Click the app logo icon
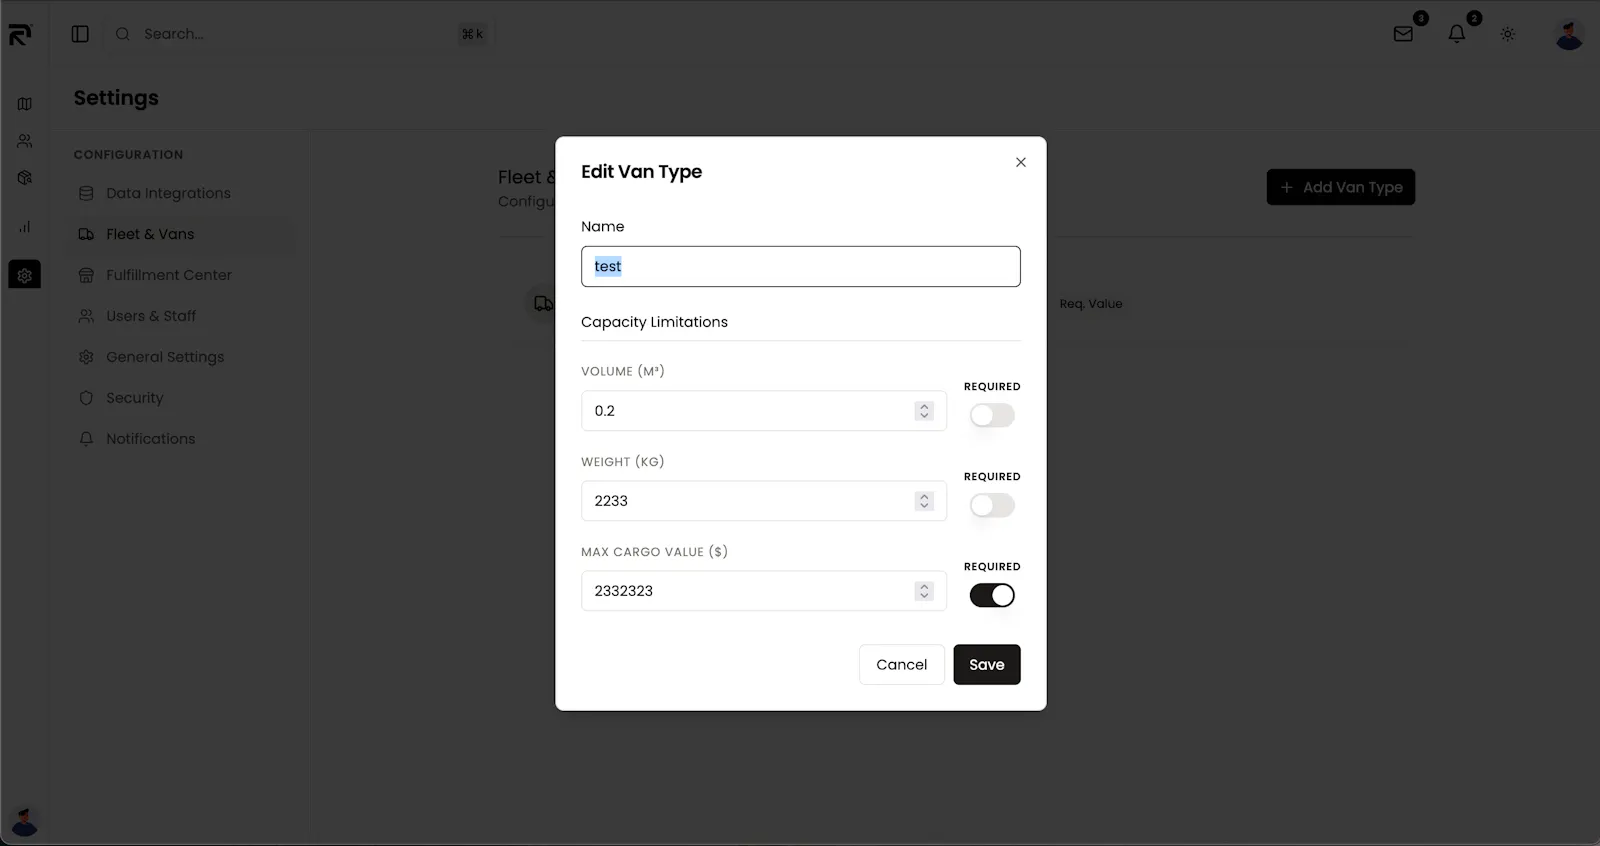1600x846 pixels. [20, 34]
